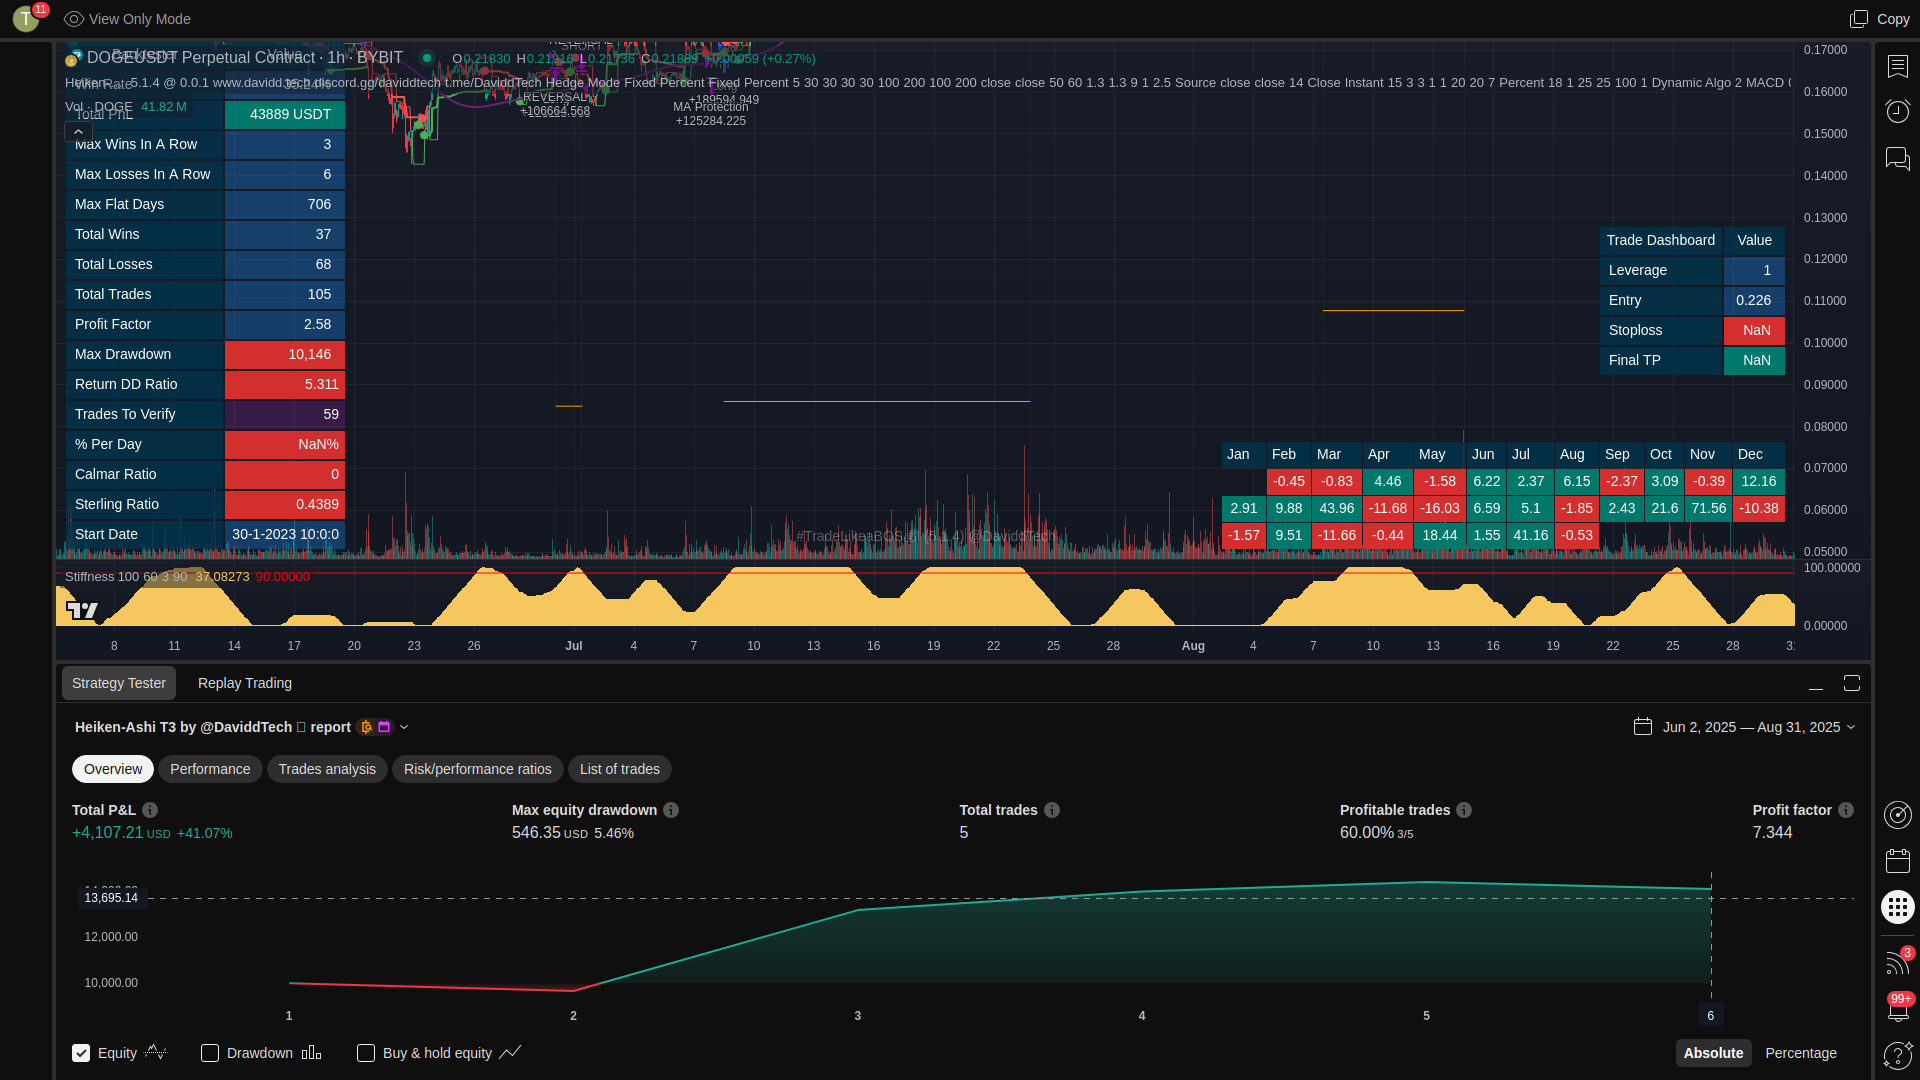This screenshot has height=1080, width=1920.
Task: Maximize the Strategy Tester panel
Action: (1852, 683)
